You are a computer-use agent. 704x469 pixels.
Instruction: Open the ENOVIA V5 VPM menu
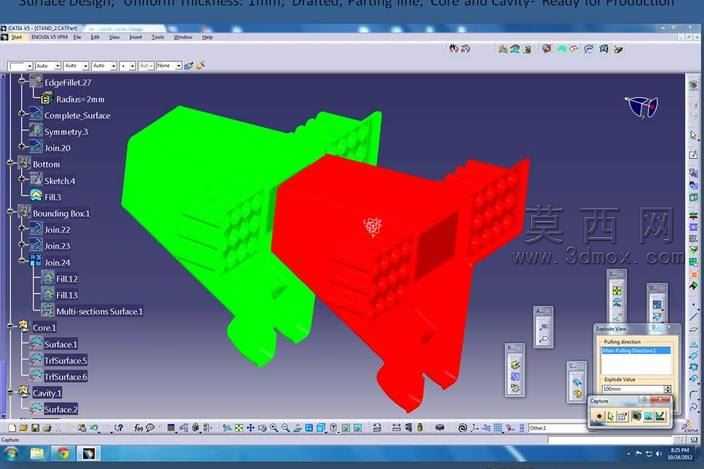click(49, 37)
